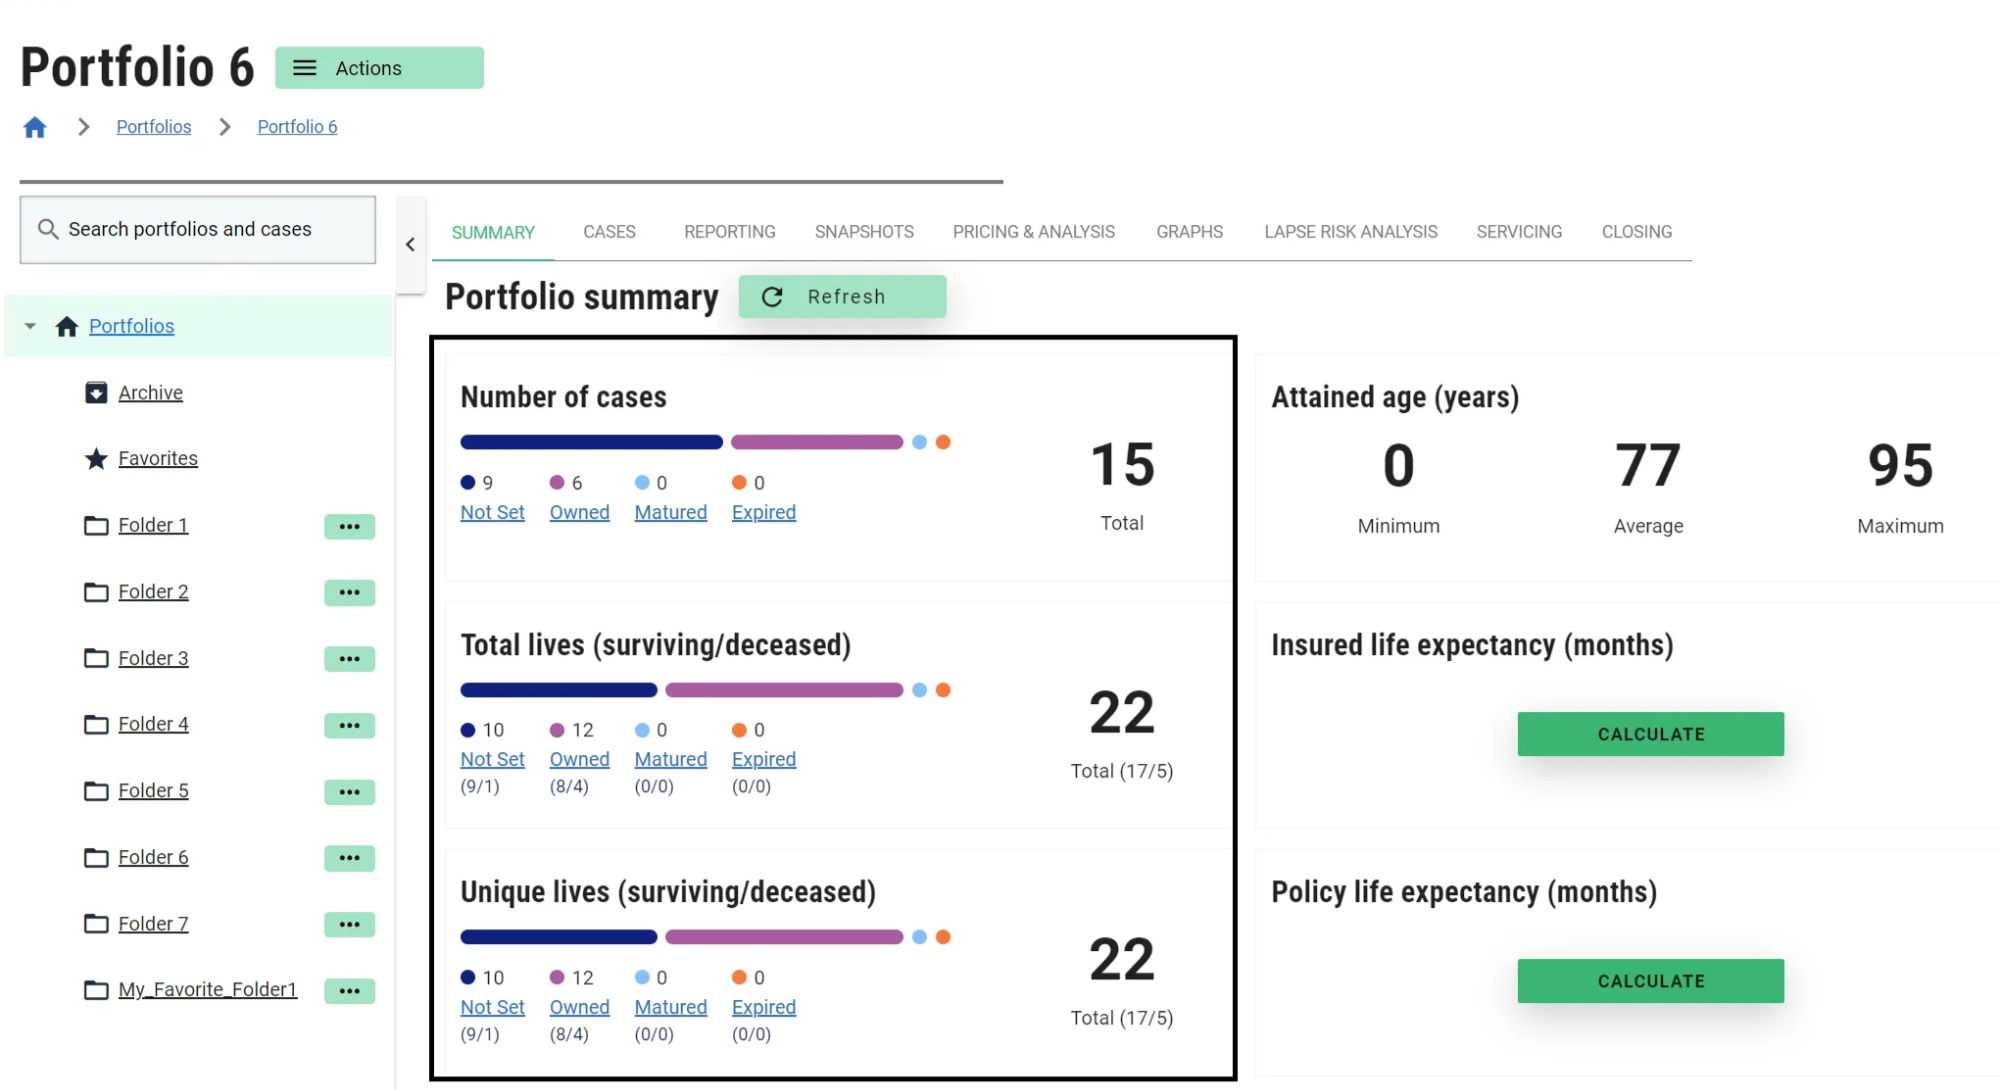This screenshot has height=1090, width=2000.
Task: Open Owned link under Number of cases
Action: tap(579, 512)
